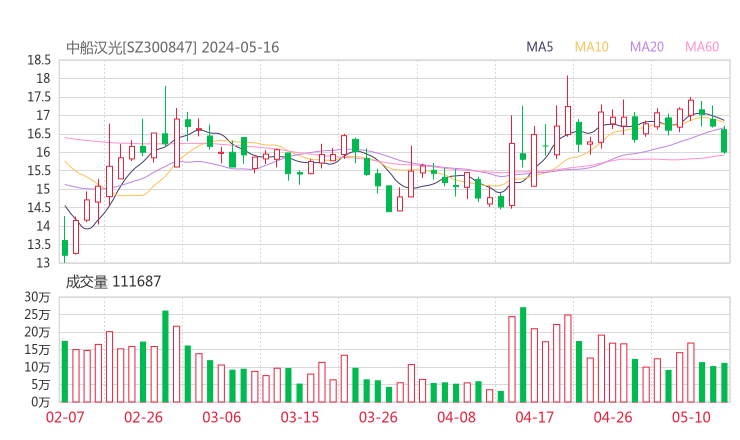Click the chart title 中船汉光[SZ300847] 2024-05-16

173,48
